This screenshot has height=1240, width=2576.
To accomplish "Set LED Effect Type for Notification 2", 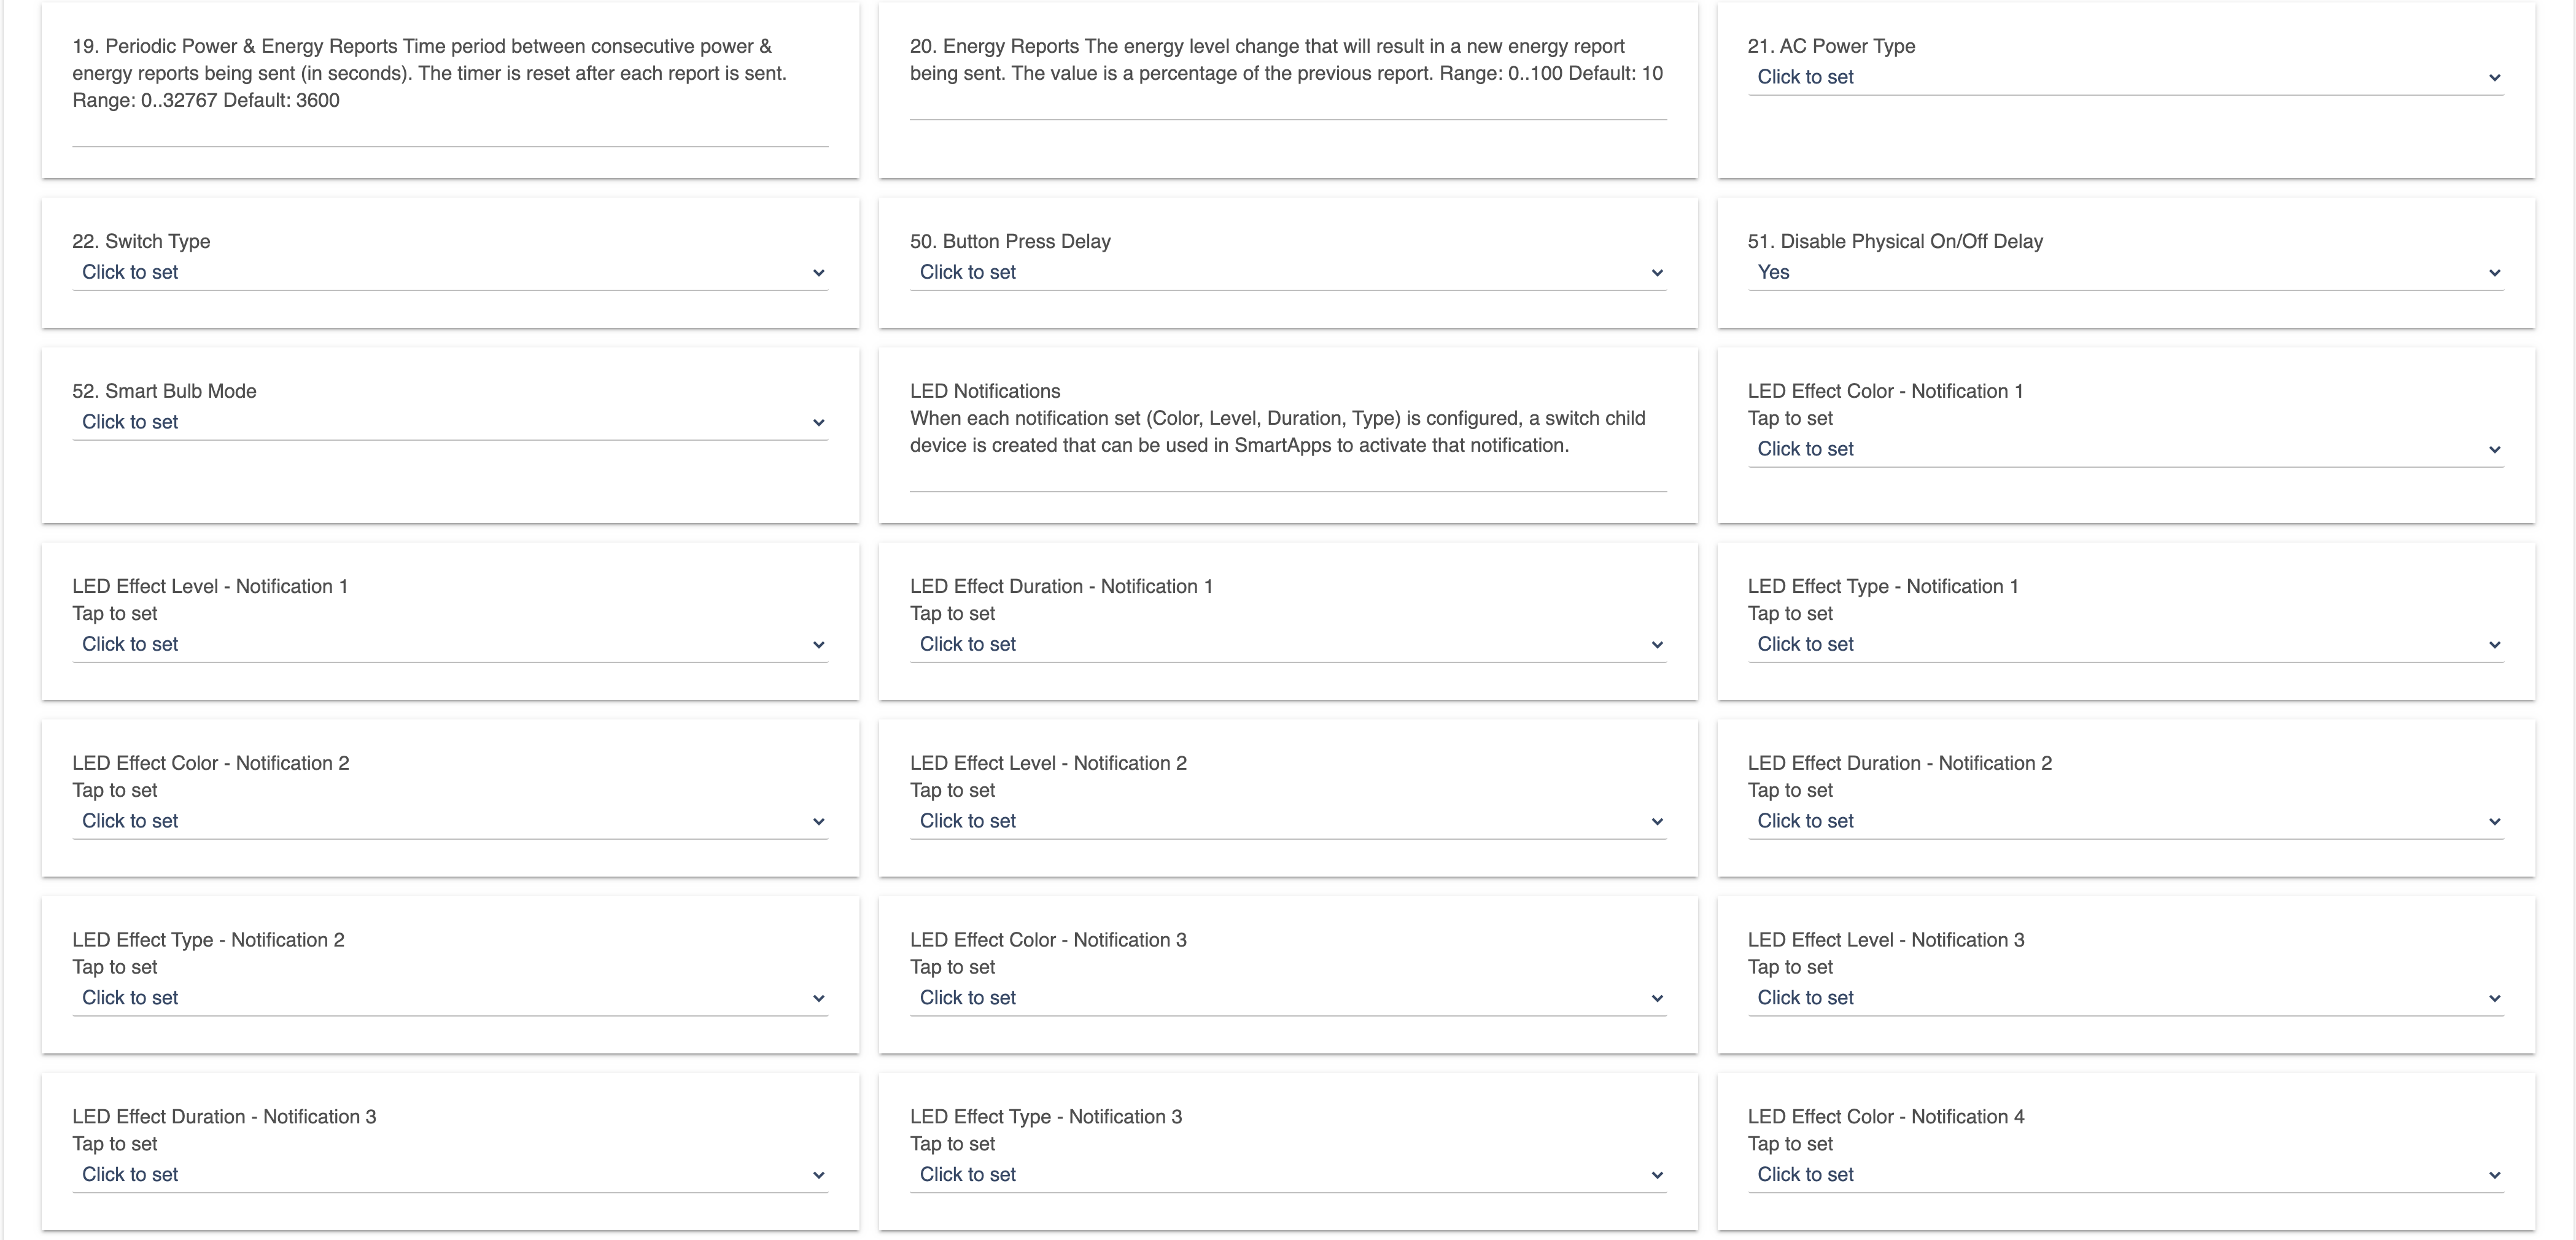I will point(450,998).
